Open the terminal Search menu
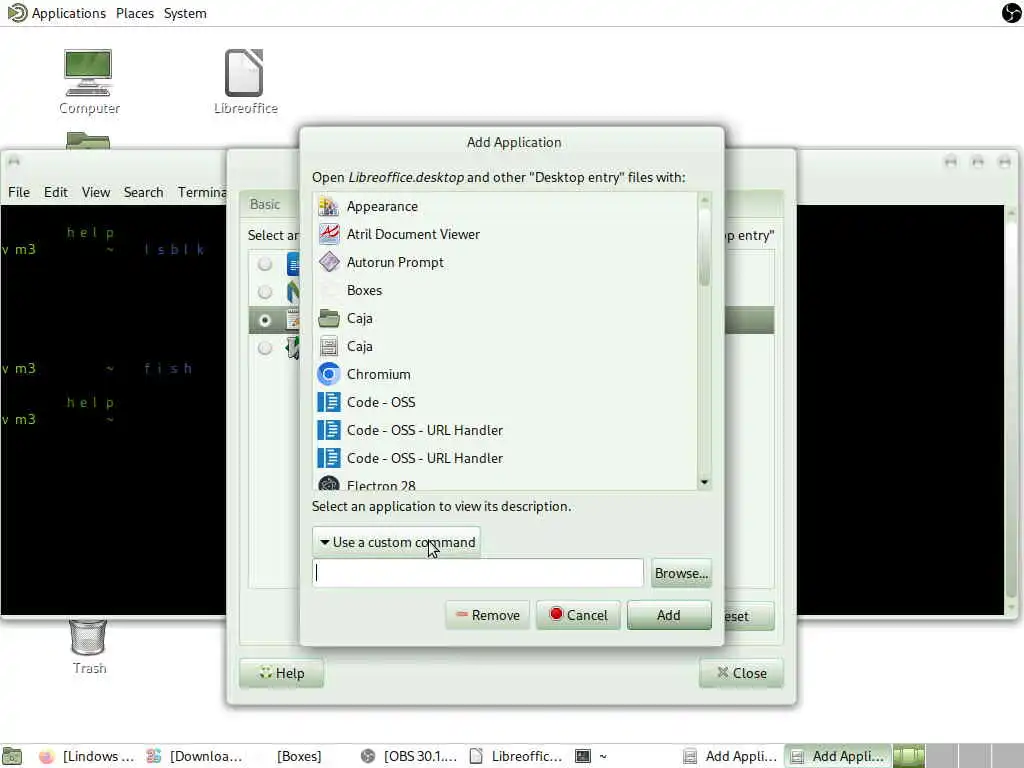 [x=143, y=192]
